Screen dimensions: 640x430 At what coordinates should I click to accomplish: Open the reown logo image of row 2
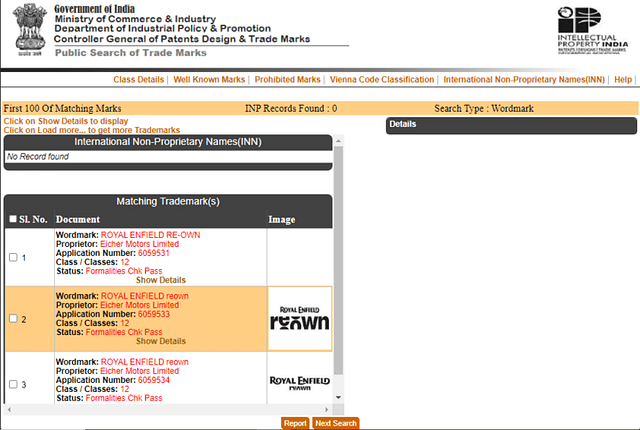pos(300,319)
